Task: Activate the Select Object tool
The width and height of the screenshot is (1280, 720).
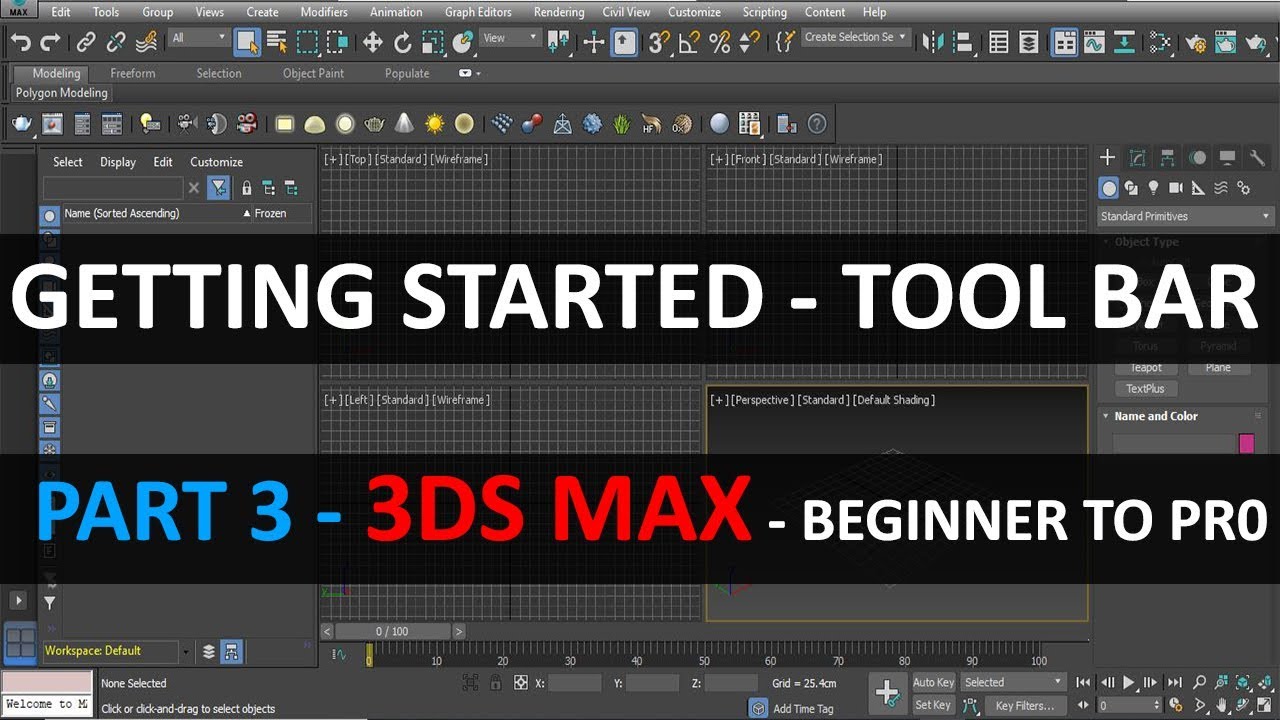Action: pyautogui.click(x=246, y=42)
